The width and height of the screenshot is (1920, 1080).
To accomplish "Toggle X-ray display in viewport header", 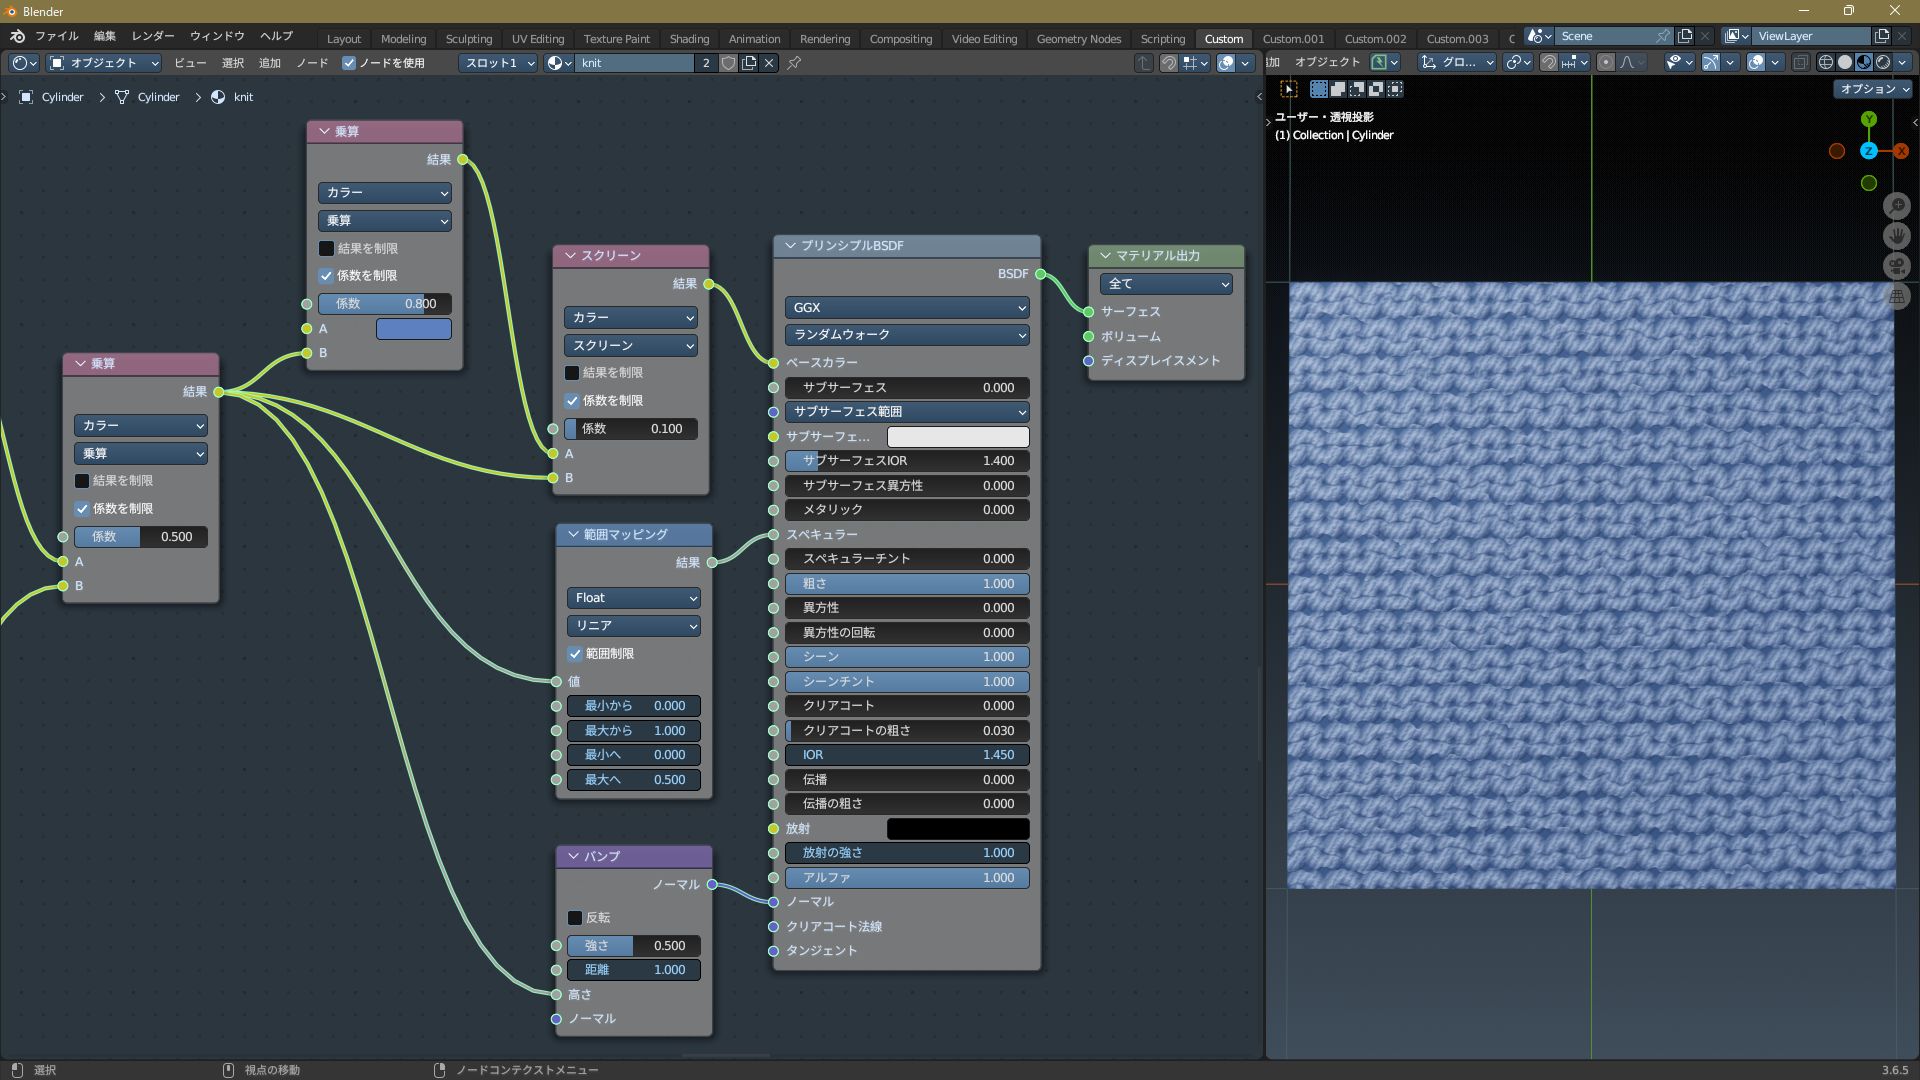I will point(1800,62).
